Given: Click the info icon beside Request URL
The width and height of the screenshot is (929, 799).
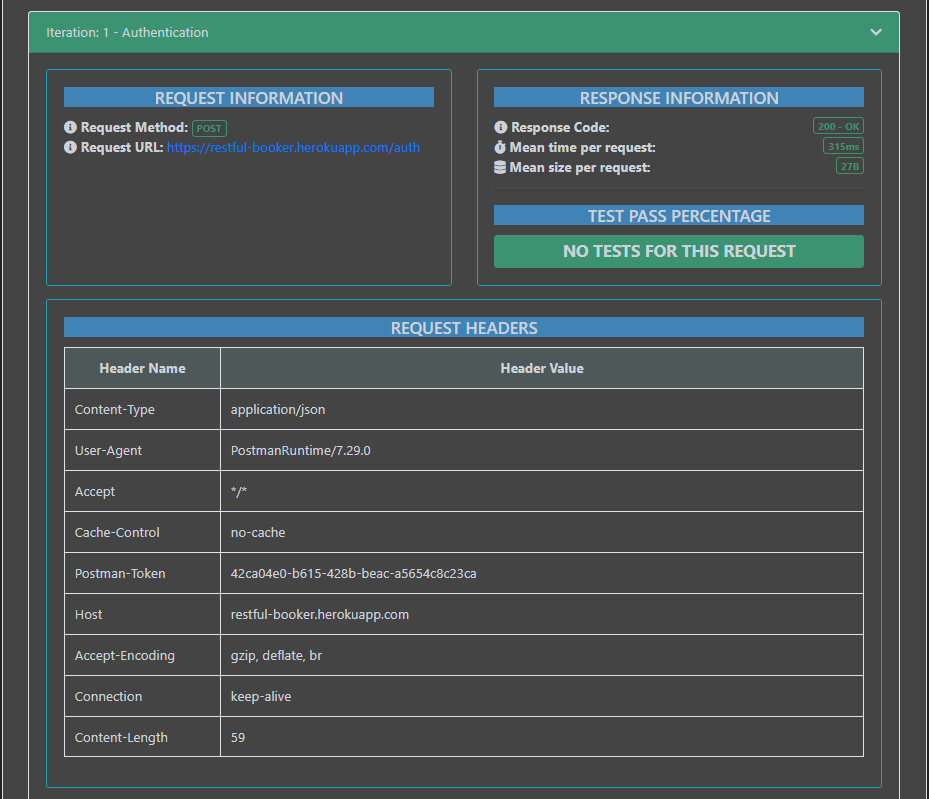Looking at the screenshot, I should pos(70,147).
